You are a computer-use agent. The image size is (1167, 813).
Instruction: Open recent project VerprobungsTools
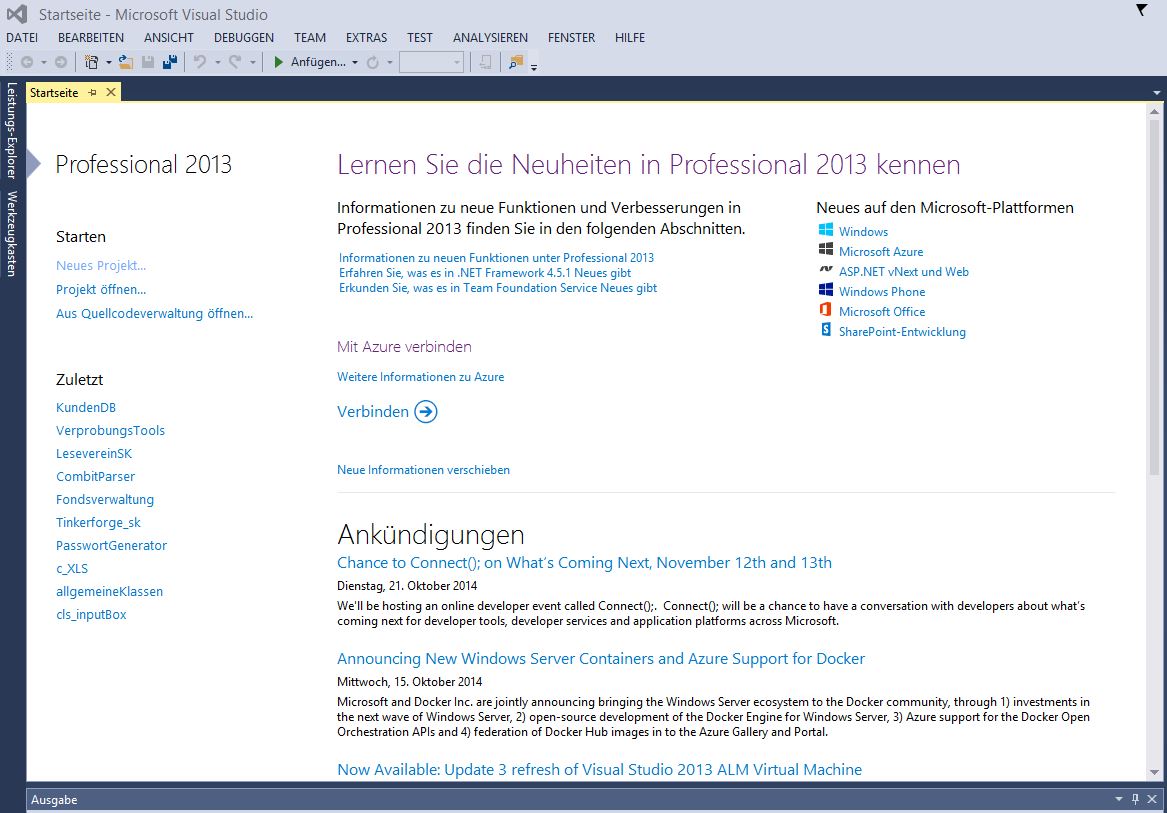pos(110,430)
